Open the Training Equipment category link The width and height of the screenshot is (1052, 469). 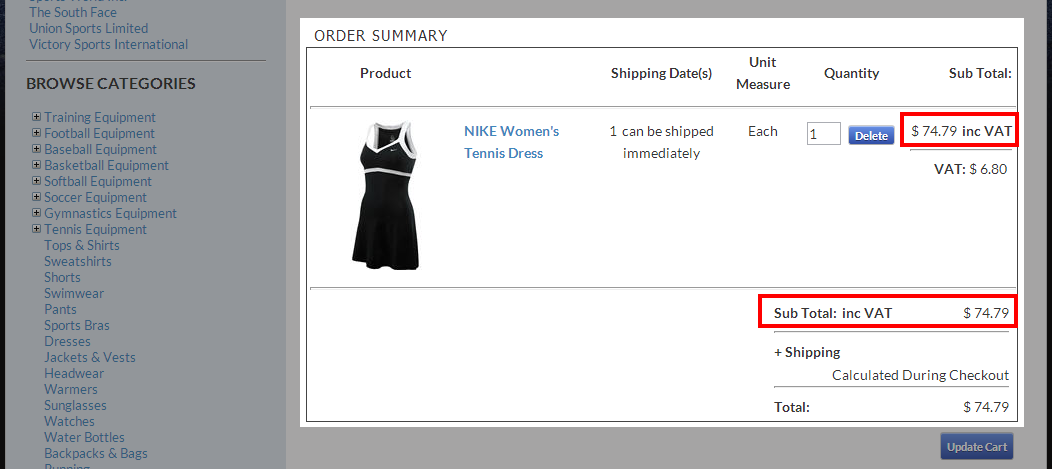coord(100,117)
